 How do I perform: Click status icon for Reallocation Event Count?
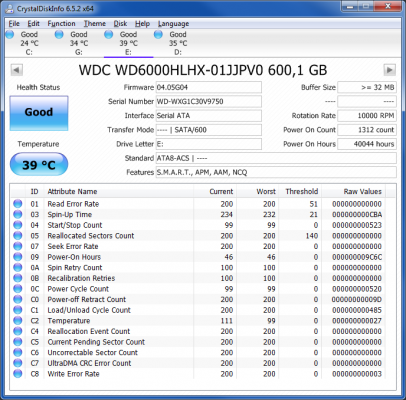click(x=18, y=331)
